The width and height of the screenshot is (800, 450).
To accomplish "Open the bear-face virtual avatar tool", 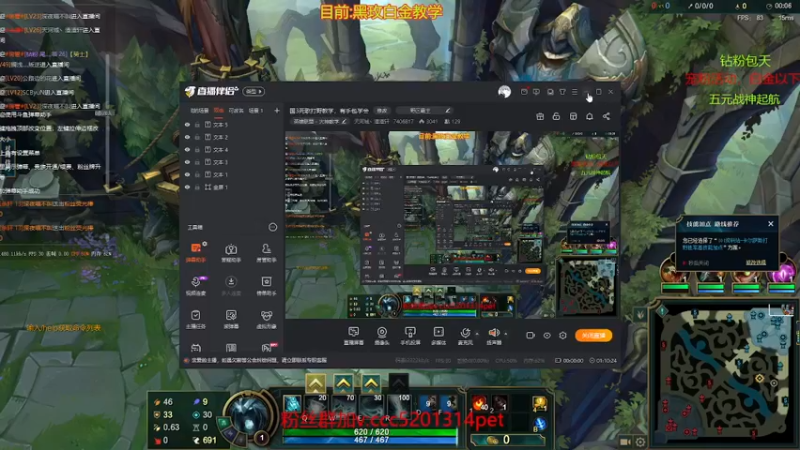I will [266, 319].
